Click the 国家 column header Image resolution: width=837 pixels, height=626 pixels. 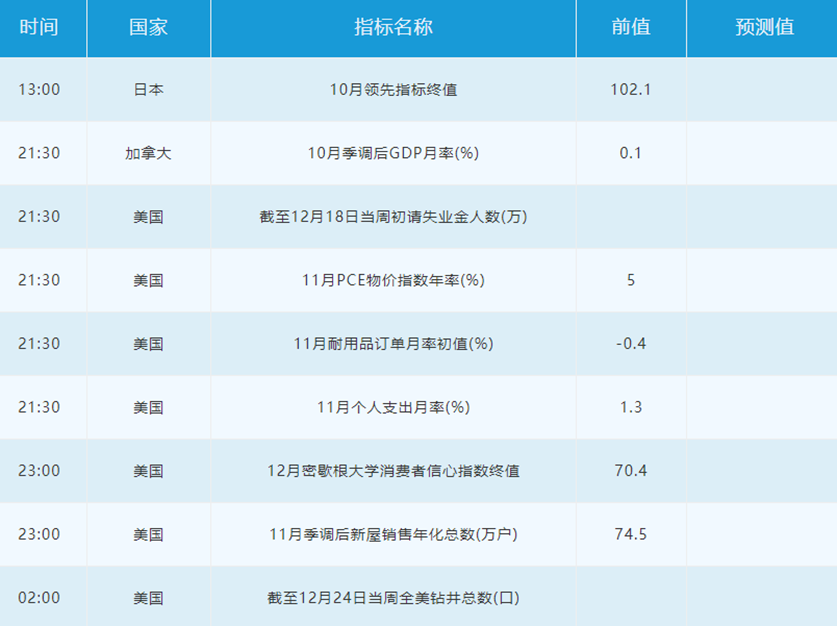pos(148,27)
